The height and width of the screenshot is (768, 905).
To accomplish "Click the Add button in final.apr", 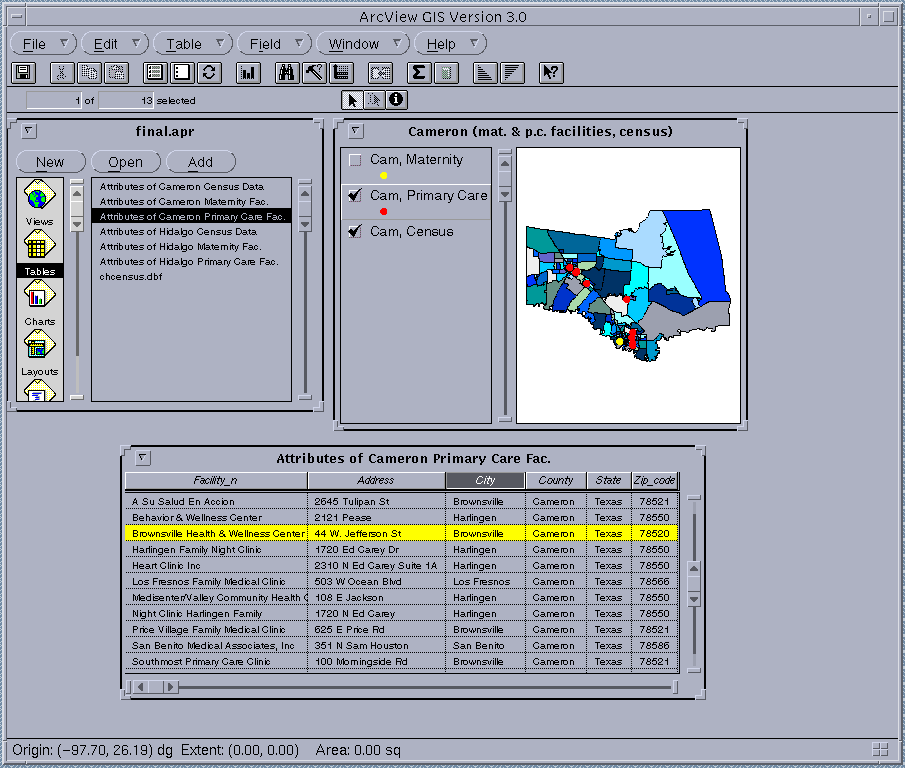I will point(201,162).
